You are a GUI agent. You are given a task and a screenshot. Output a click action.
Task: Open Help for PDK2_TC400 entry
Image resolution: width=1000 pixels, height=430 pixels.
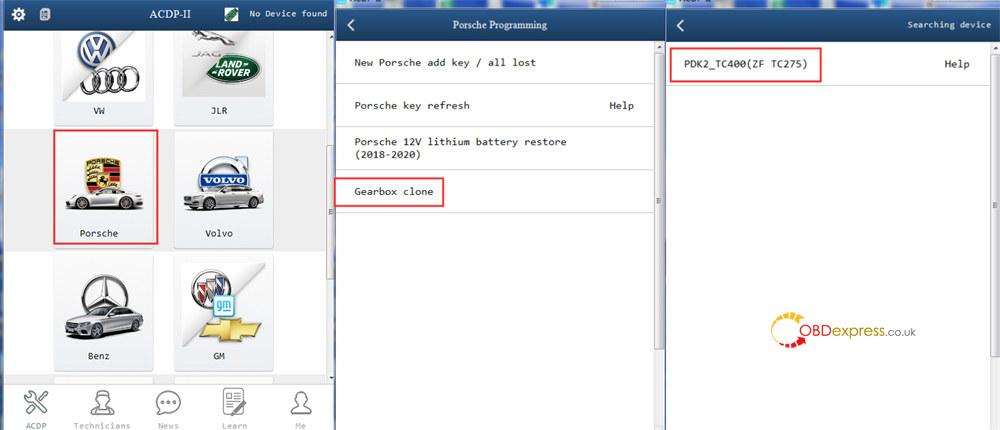tap(957, 64)
